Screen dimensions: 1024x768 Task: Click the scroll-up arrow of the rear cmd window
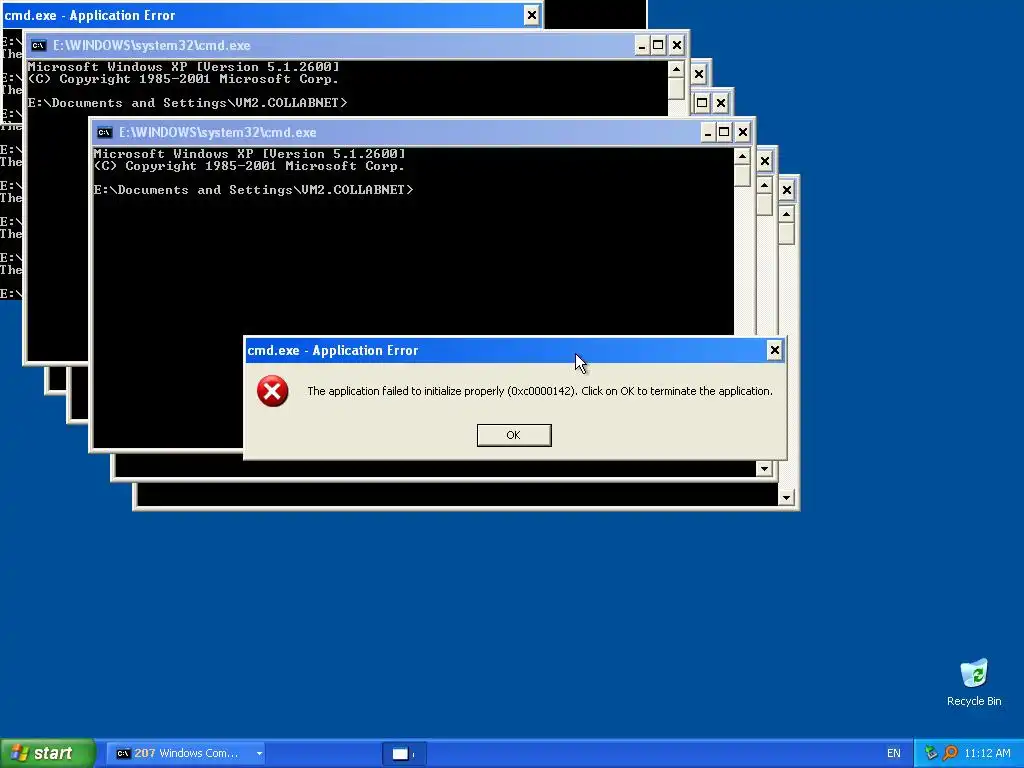pyautogui.click(x=676, y=69)
